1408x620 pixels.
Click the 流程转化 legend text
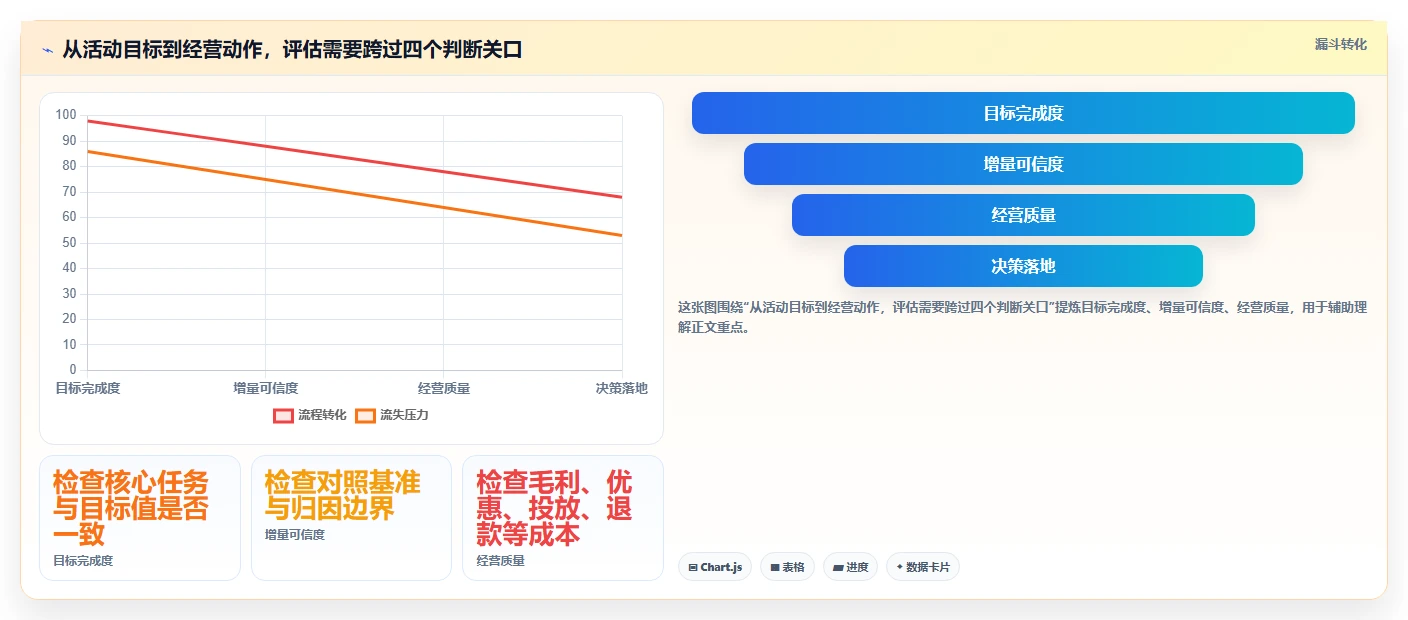pos(322,415)
